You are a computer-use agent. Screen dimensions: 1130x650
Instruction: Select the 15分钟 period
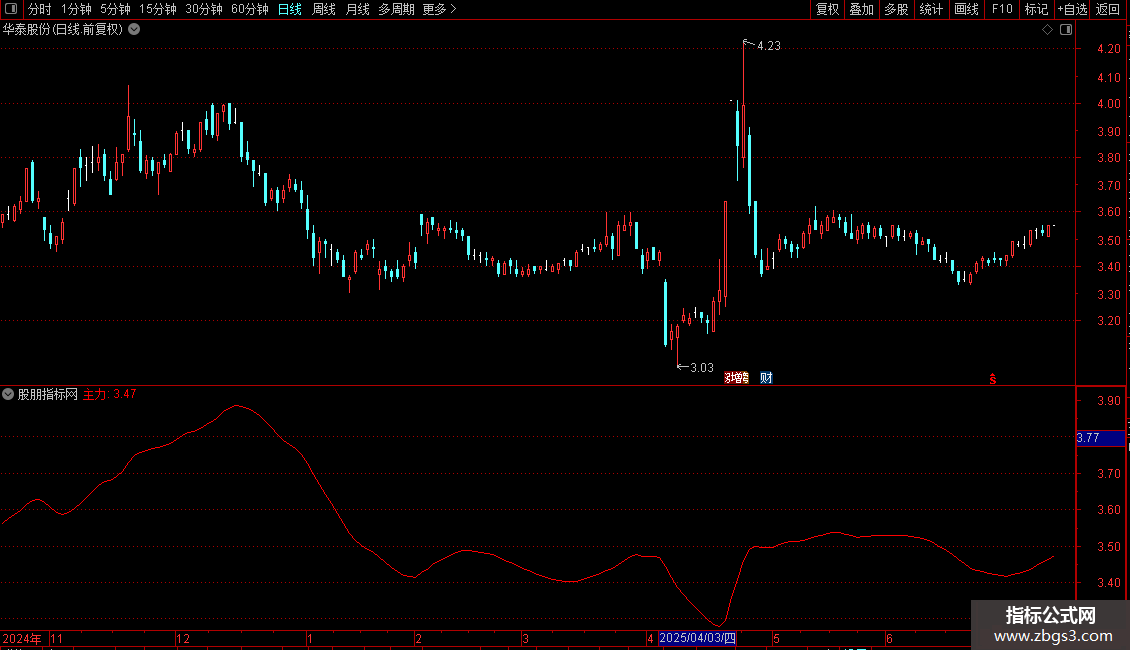pos(158,9)
